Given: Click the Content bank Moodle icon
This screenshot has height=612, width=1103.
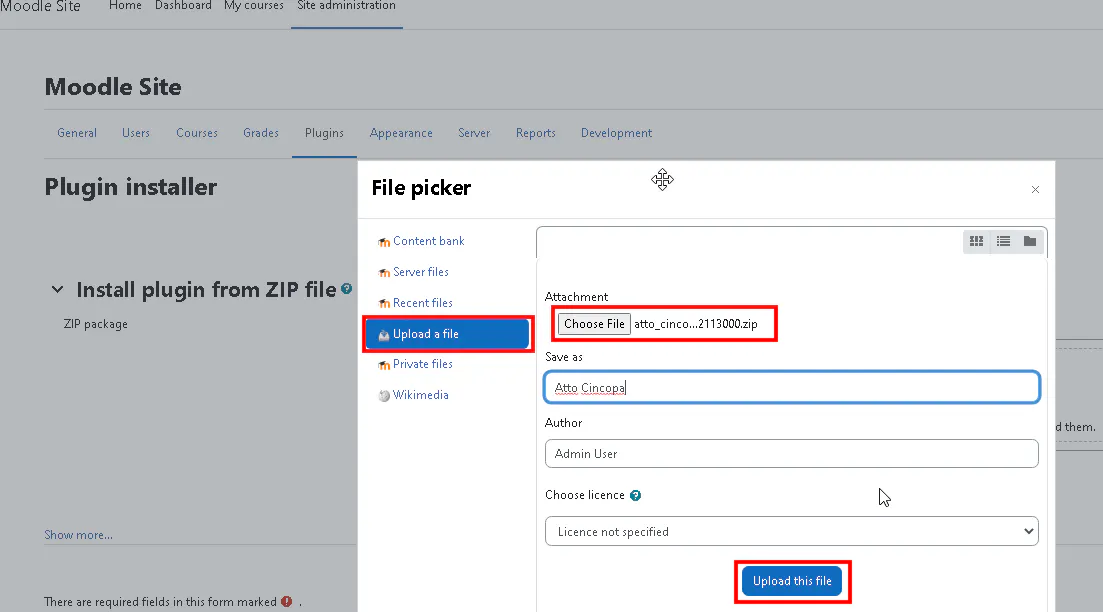Looking at the screenshot, I should [x=384, y=242].
